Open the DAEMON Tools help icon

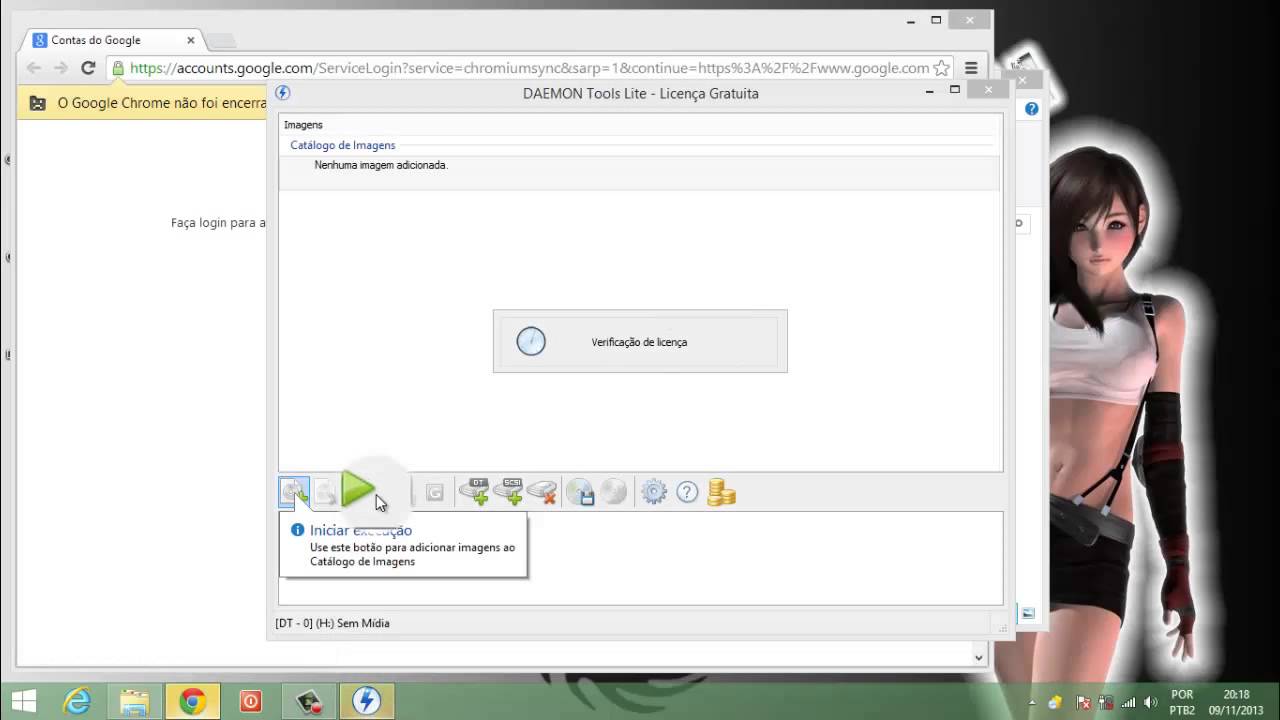coord(687,491)
